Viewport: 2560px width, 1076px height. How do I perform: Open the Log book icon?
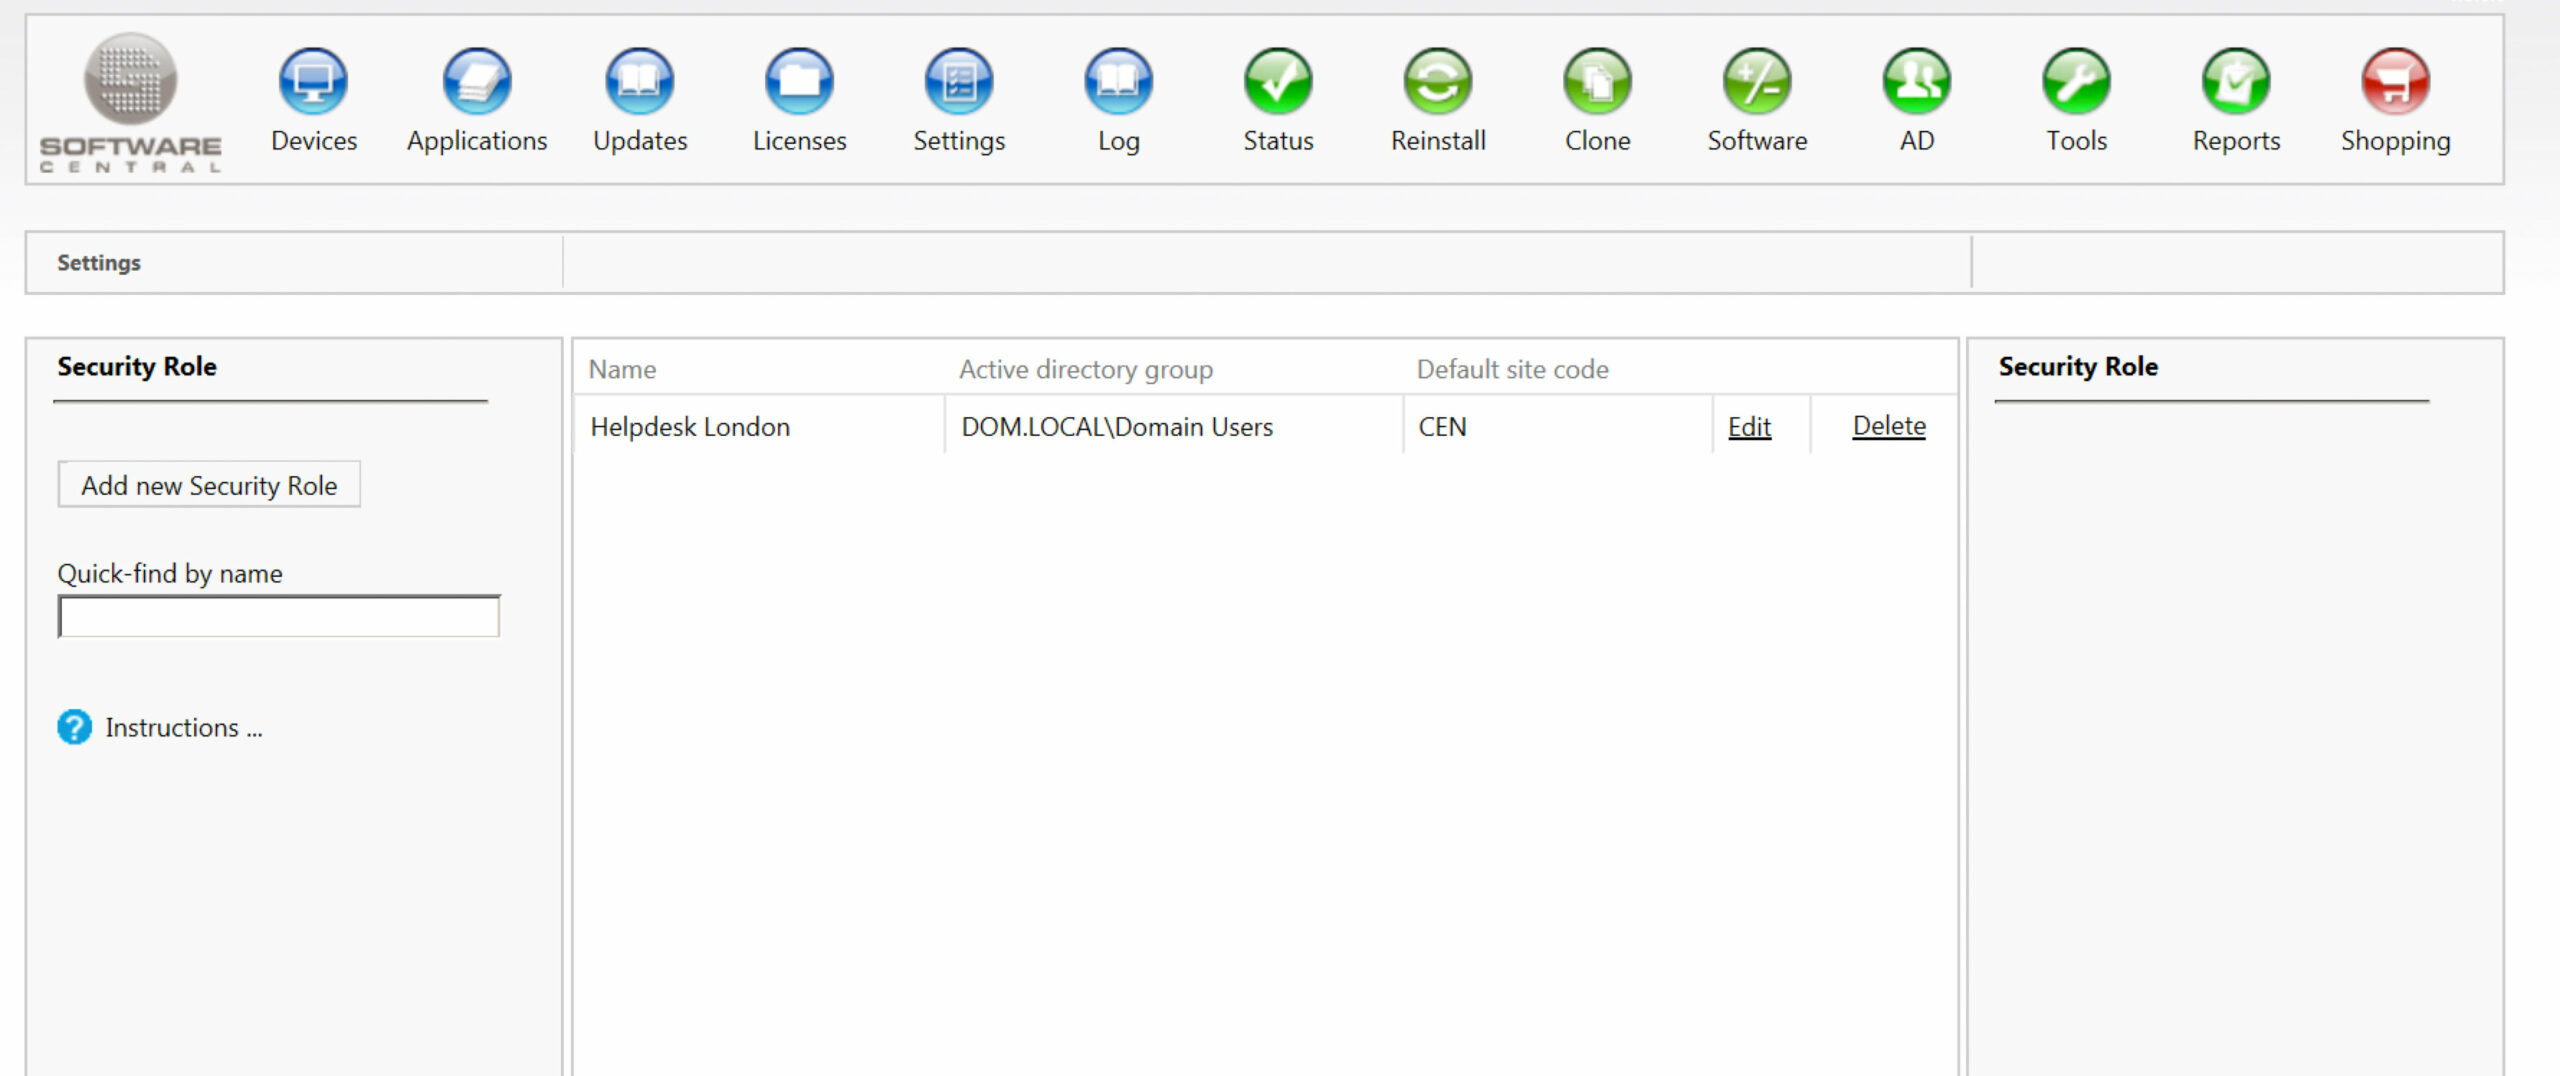tap(1118, 82)
